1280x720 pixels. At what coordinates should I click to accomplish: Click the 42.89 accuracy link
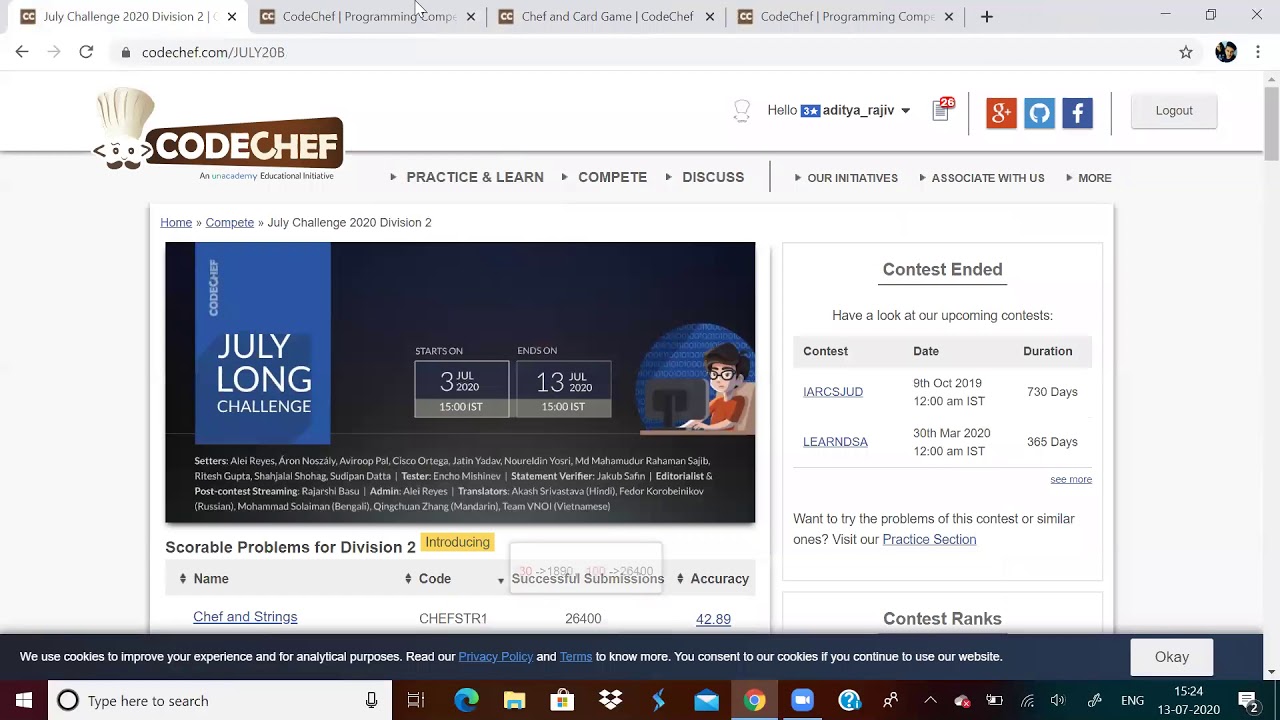click(713, 619)
